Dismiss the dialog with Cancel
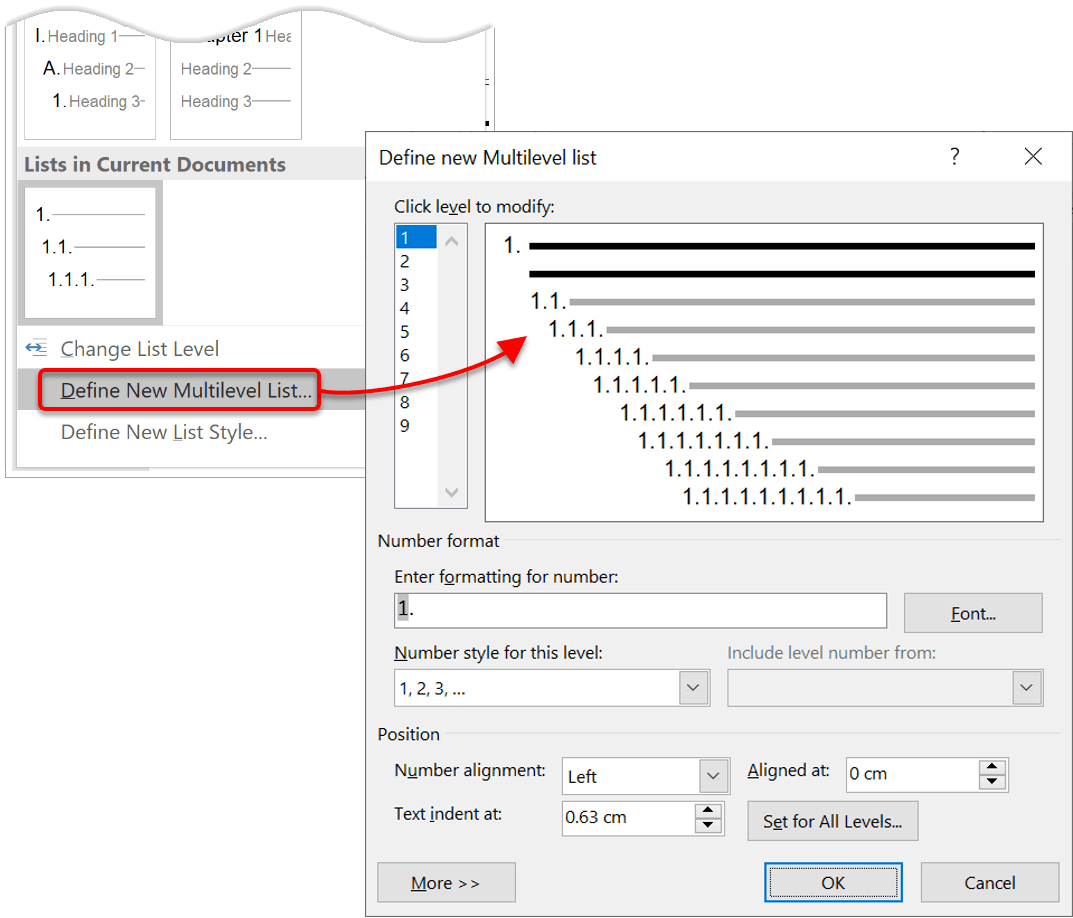Screen dimensions: 1073x918 [x=990, y=882]
